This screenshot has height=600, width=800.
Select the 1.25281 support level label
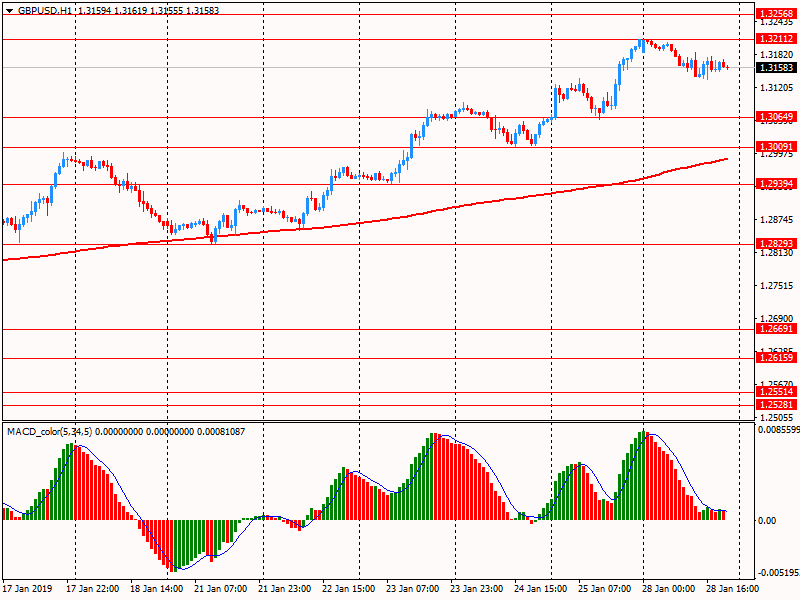[776, 405]
